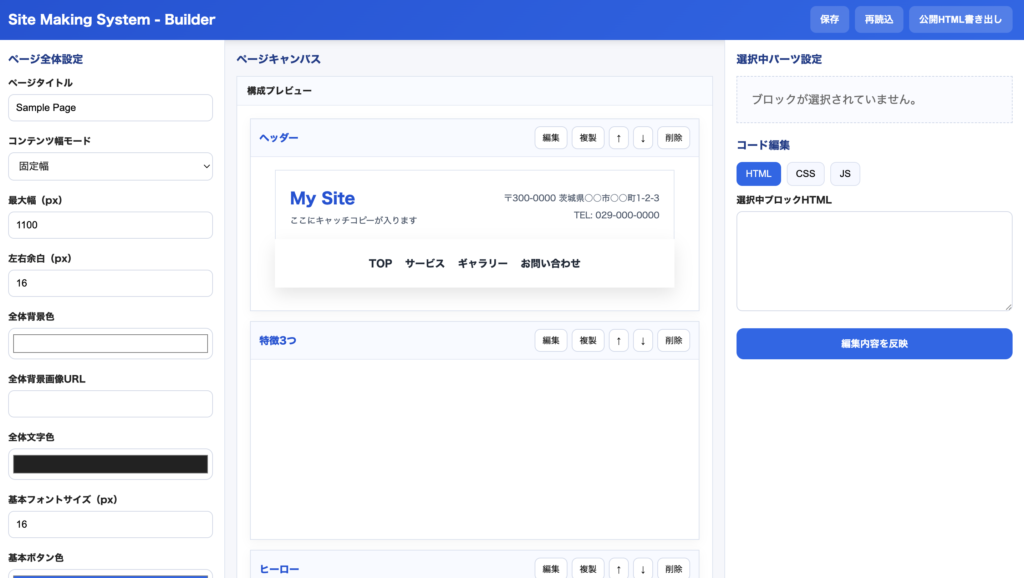The width and height of the screenshot is (1024, 578).
Task: Select the JS code tab
Action: pyautogui.click(x=845, y=174)
